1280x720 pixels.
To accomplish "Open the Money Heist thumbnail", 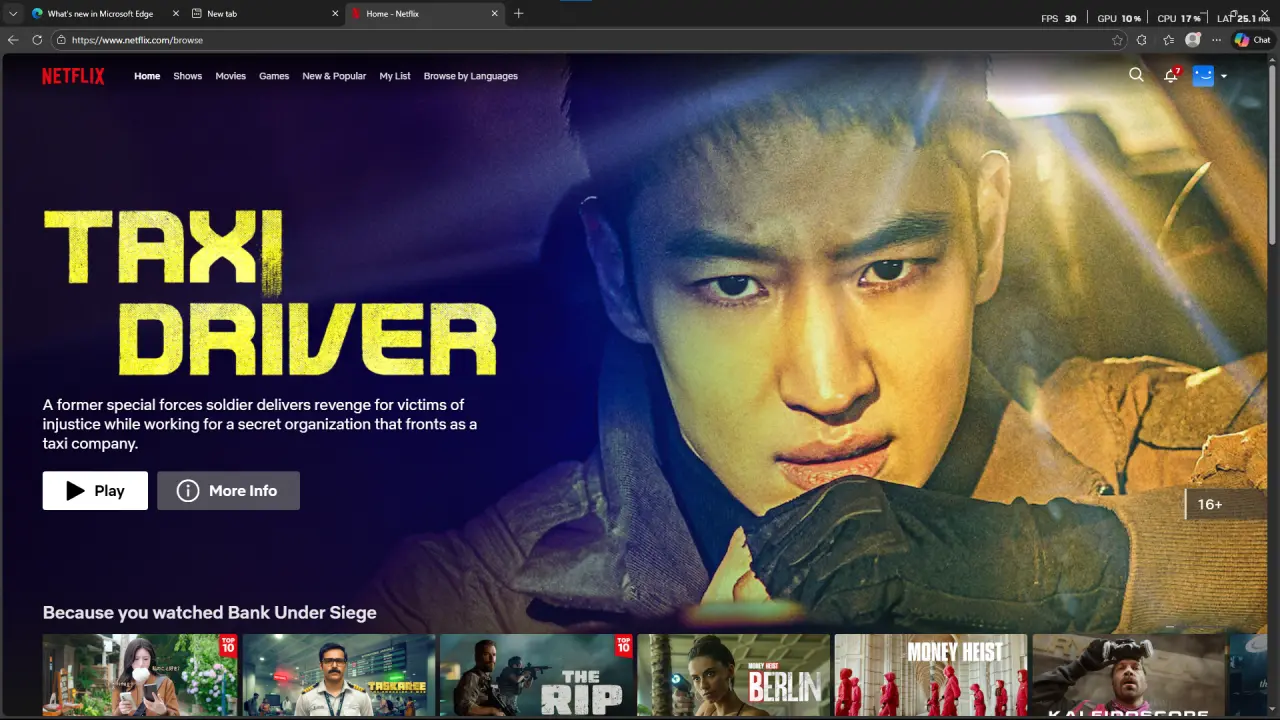I will tap(931, 675).
